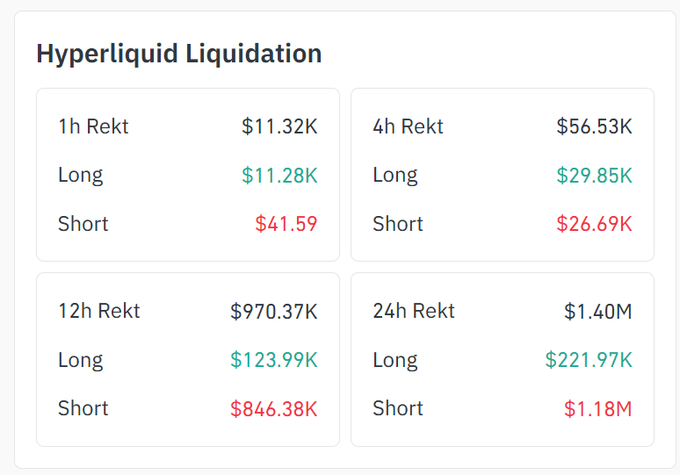Click the Long label in 1h card
The width and height of the screenshot is (680, 475).
pos(80,176)
